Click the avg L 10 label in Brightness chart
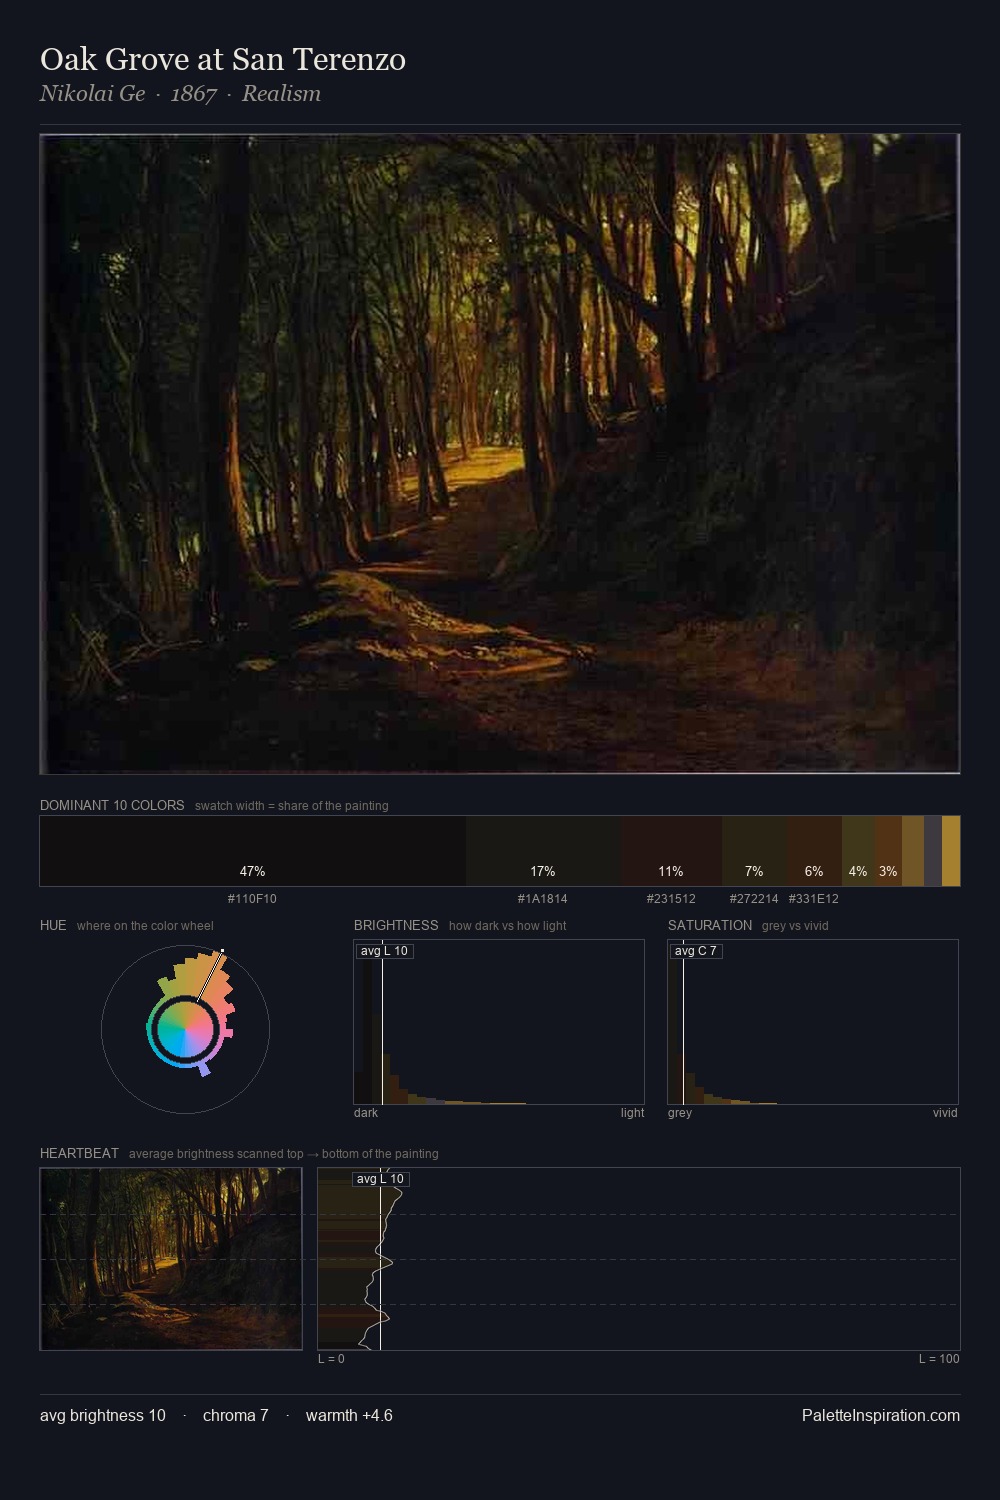 click(x=384, y=951)
